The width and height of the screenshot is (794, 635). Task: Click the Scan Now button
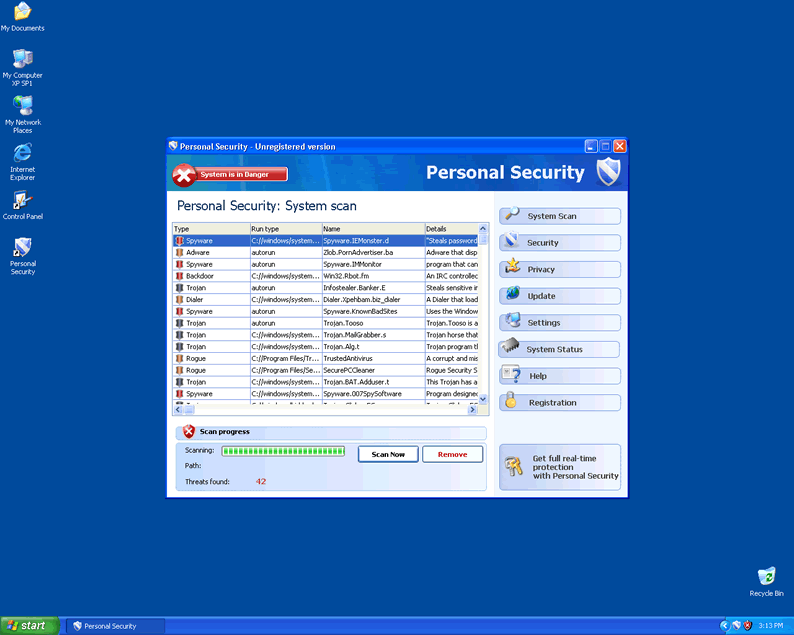388,454
